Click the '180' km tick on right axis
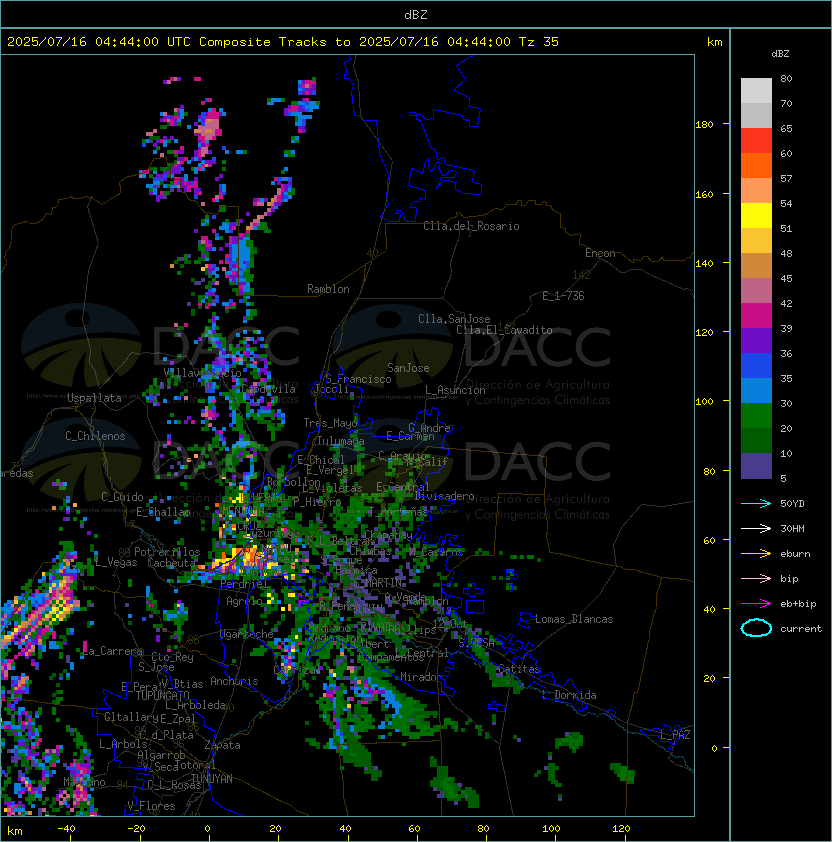Screen dimensions: 832x842 (704, 125)
